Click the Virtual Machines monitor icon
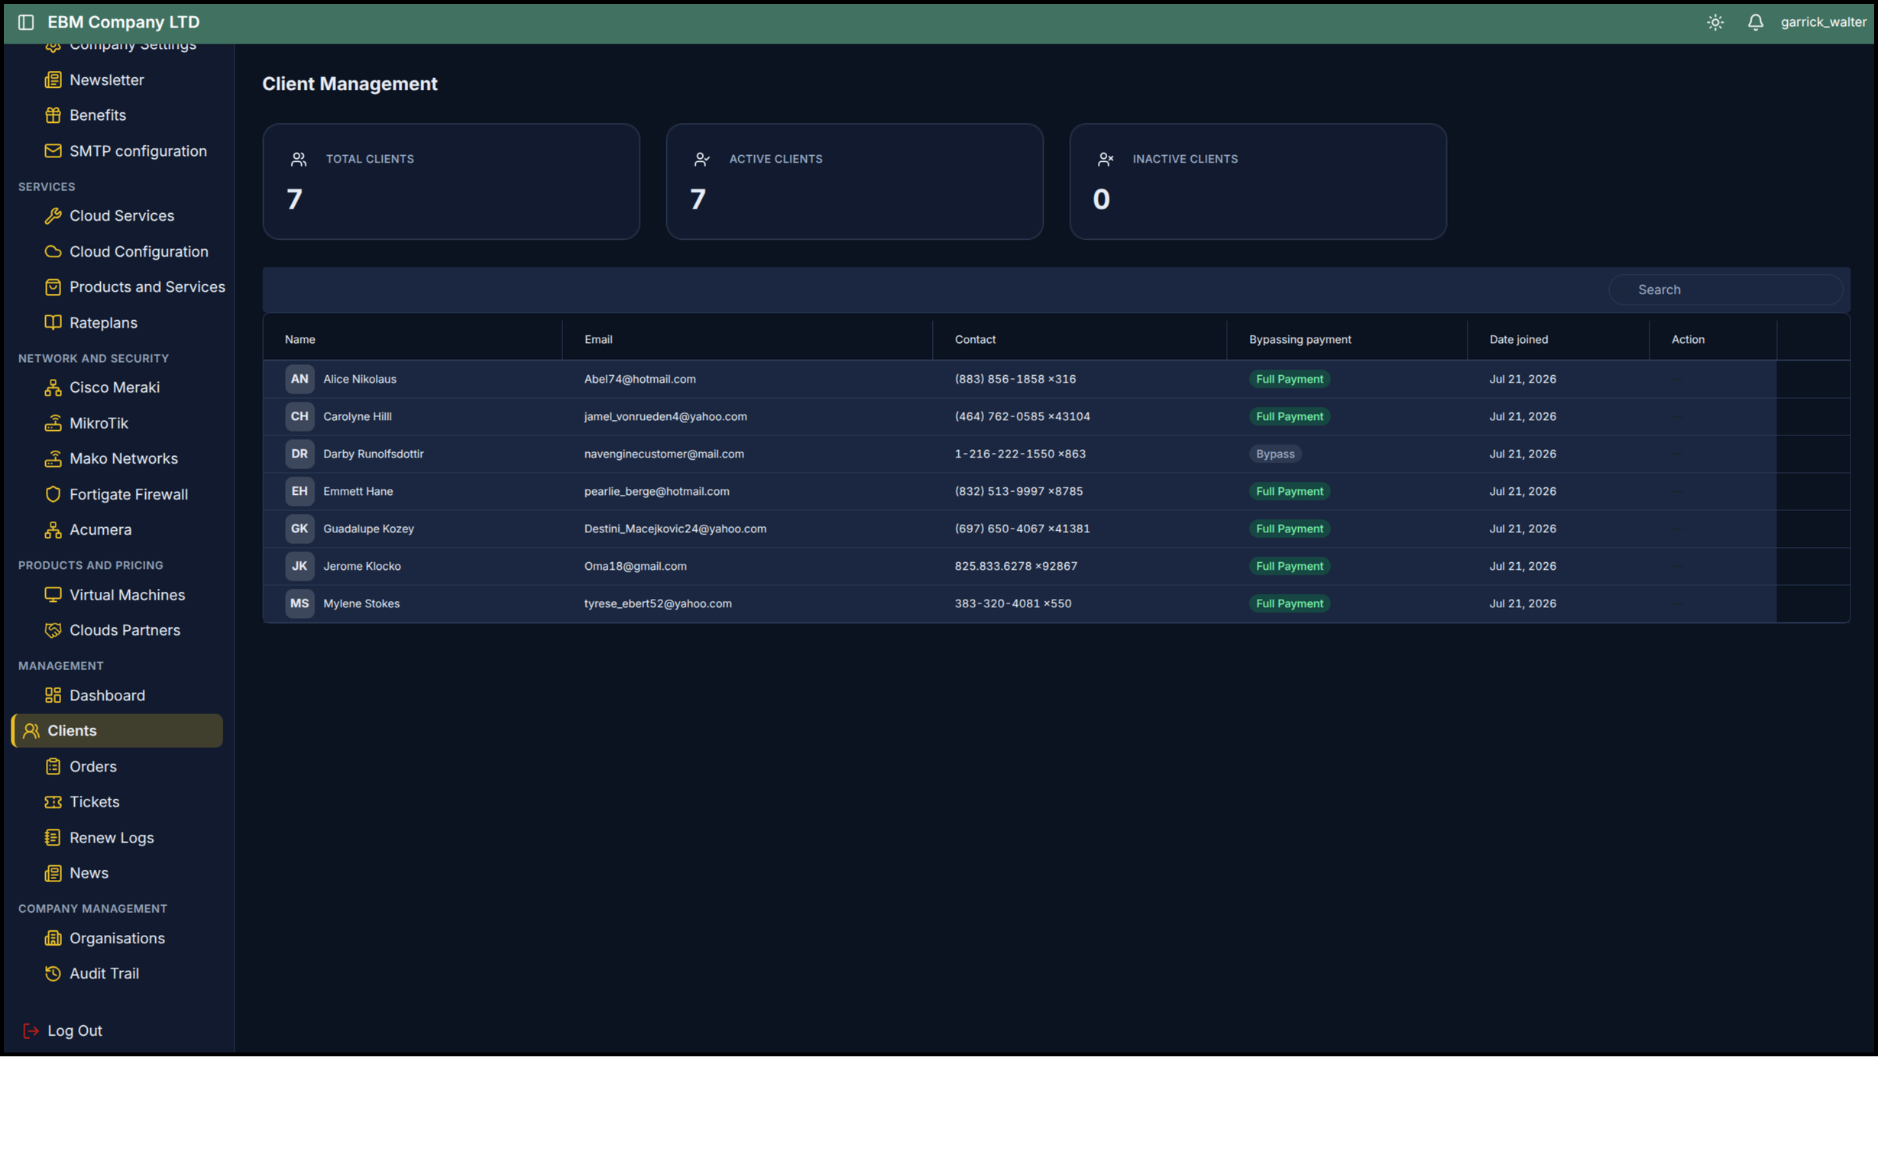 (53, 595)
